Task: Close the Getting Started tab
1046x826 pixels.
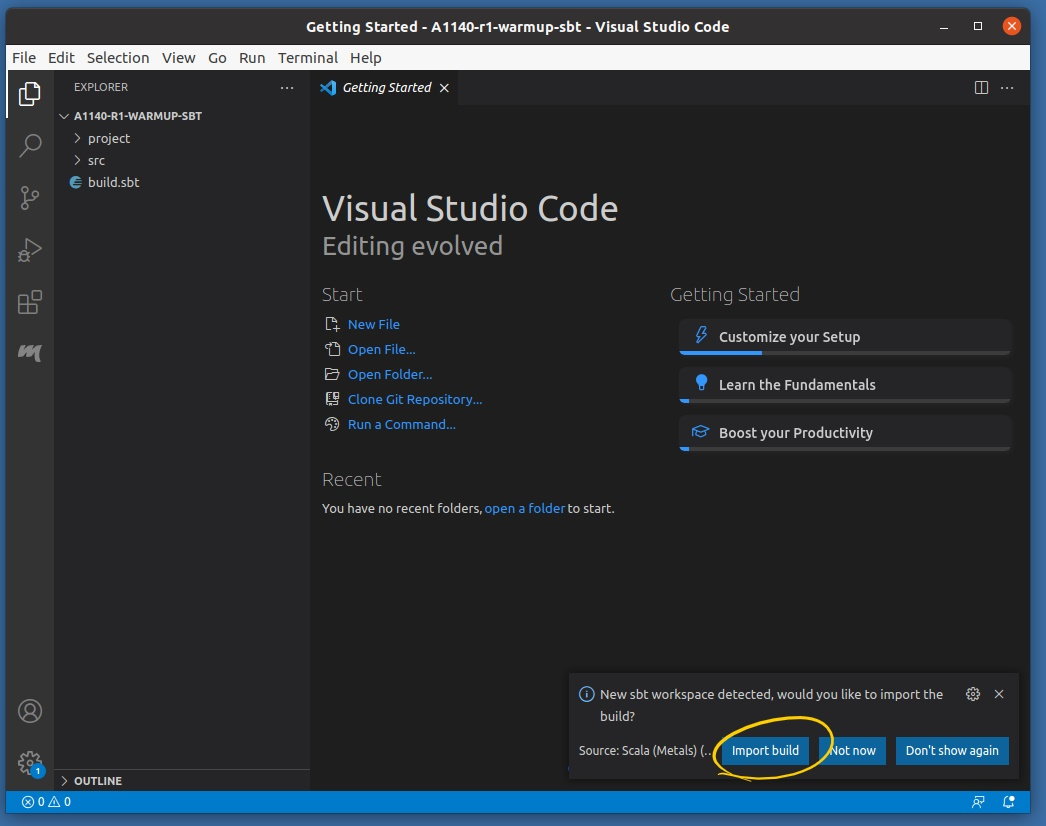Action: pos(445,88)
